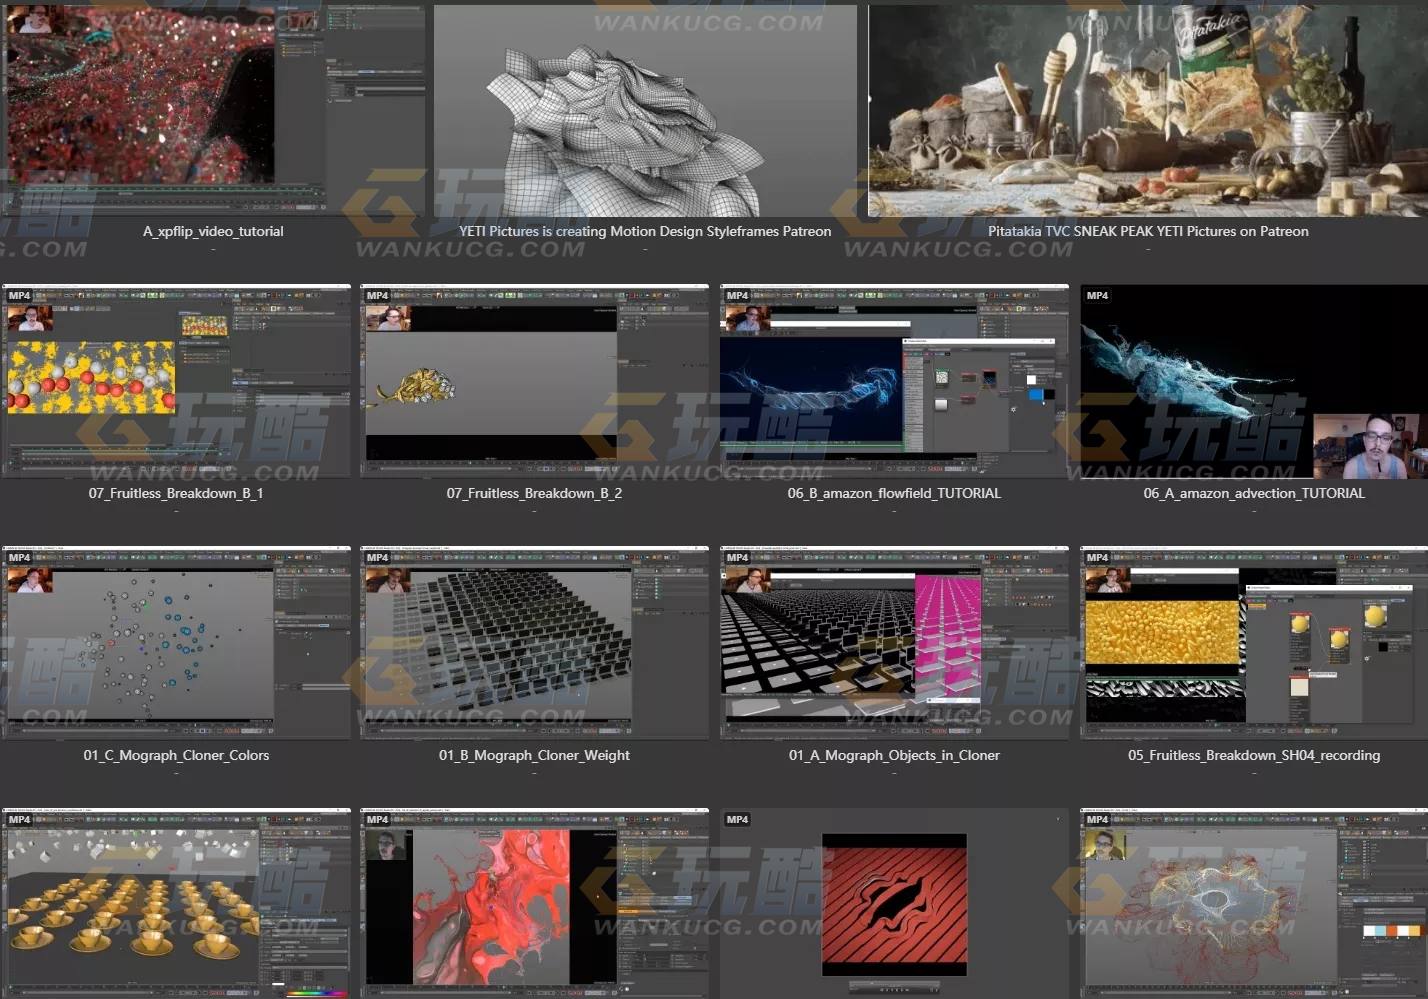The width and height of the screenshot is (1428, 999).
Task: Open the wireframe flower video in bottom row
Action: (x=1254, y=903)
